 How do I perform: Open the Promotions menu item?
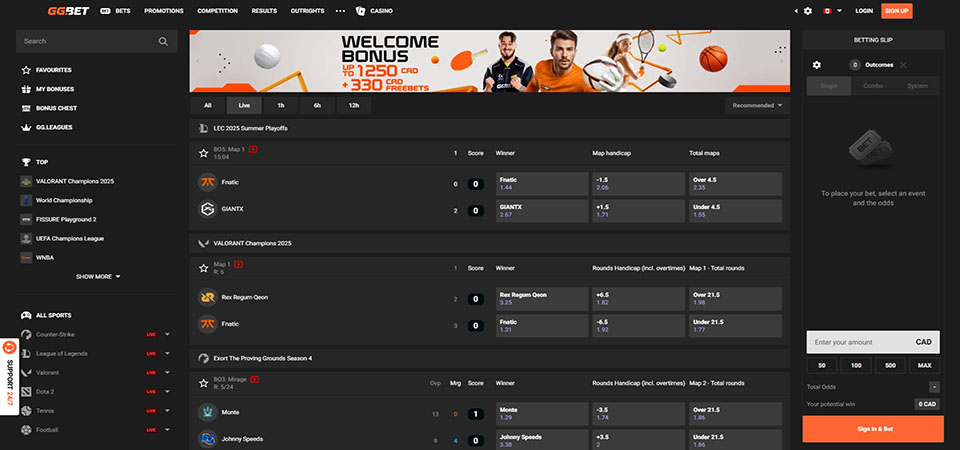pos(163,11)
